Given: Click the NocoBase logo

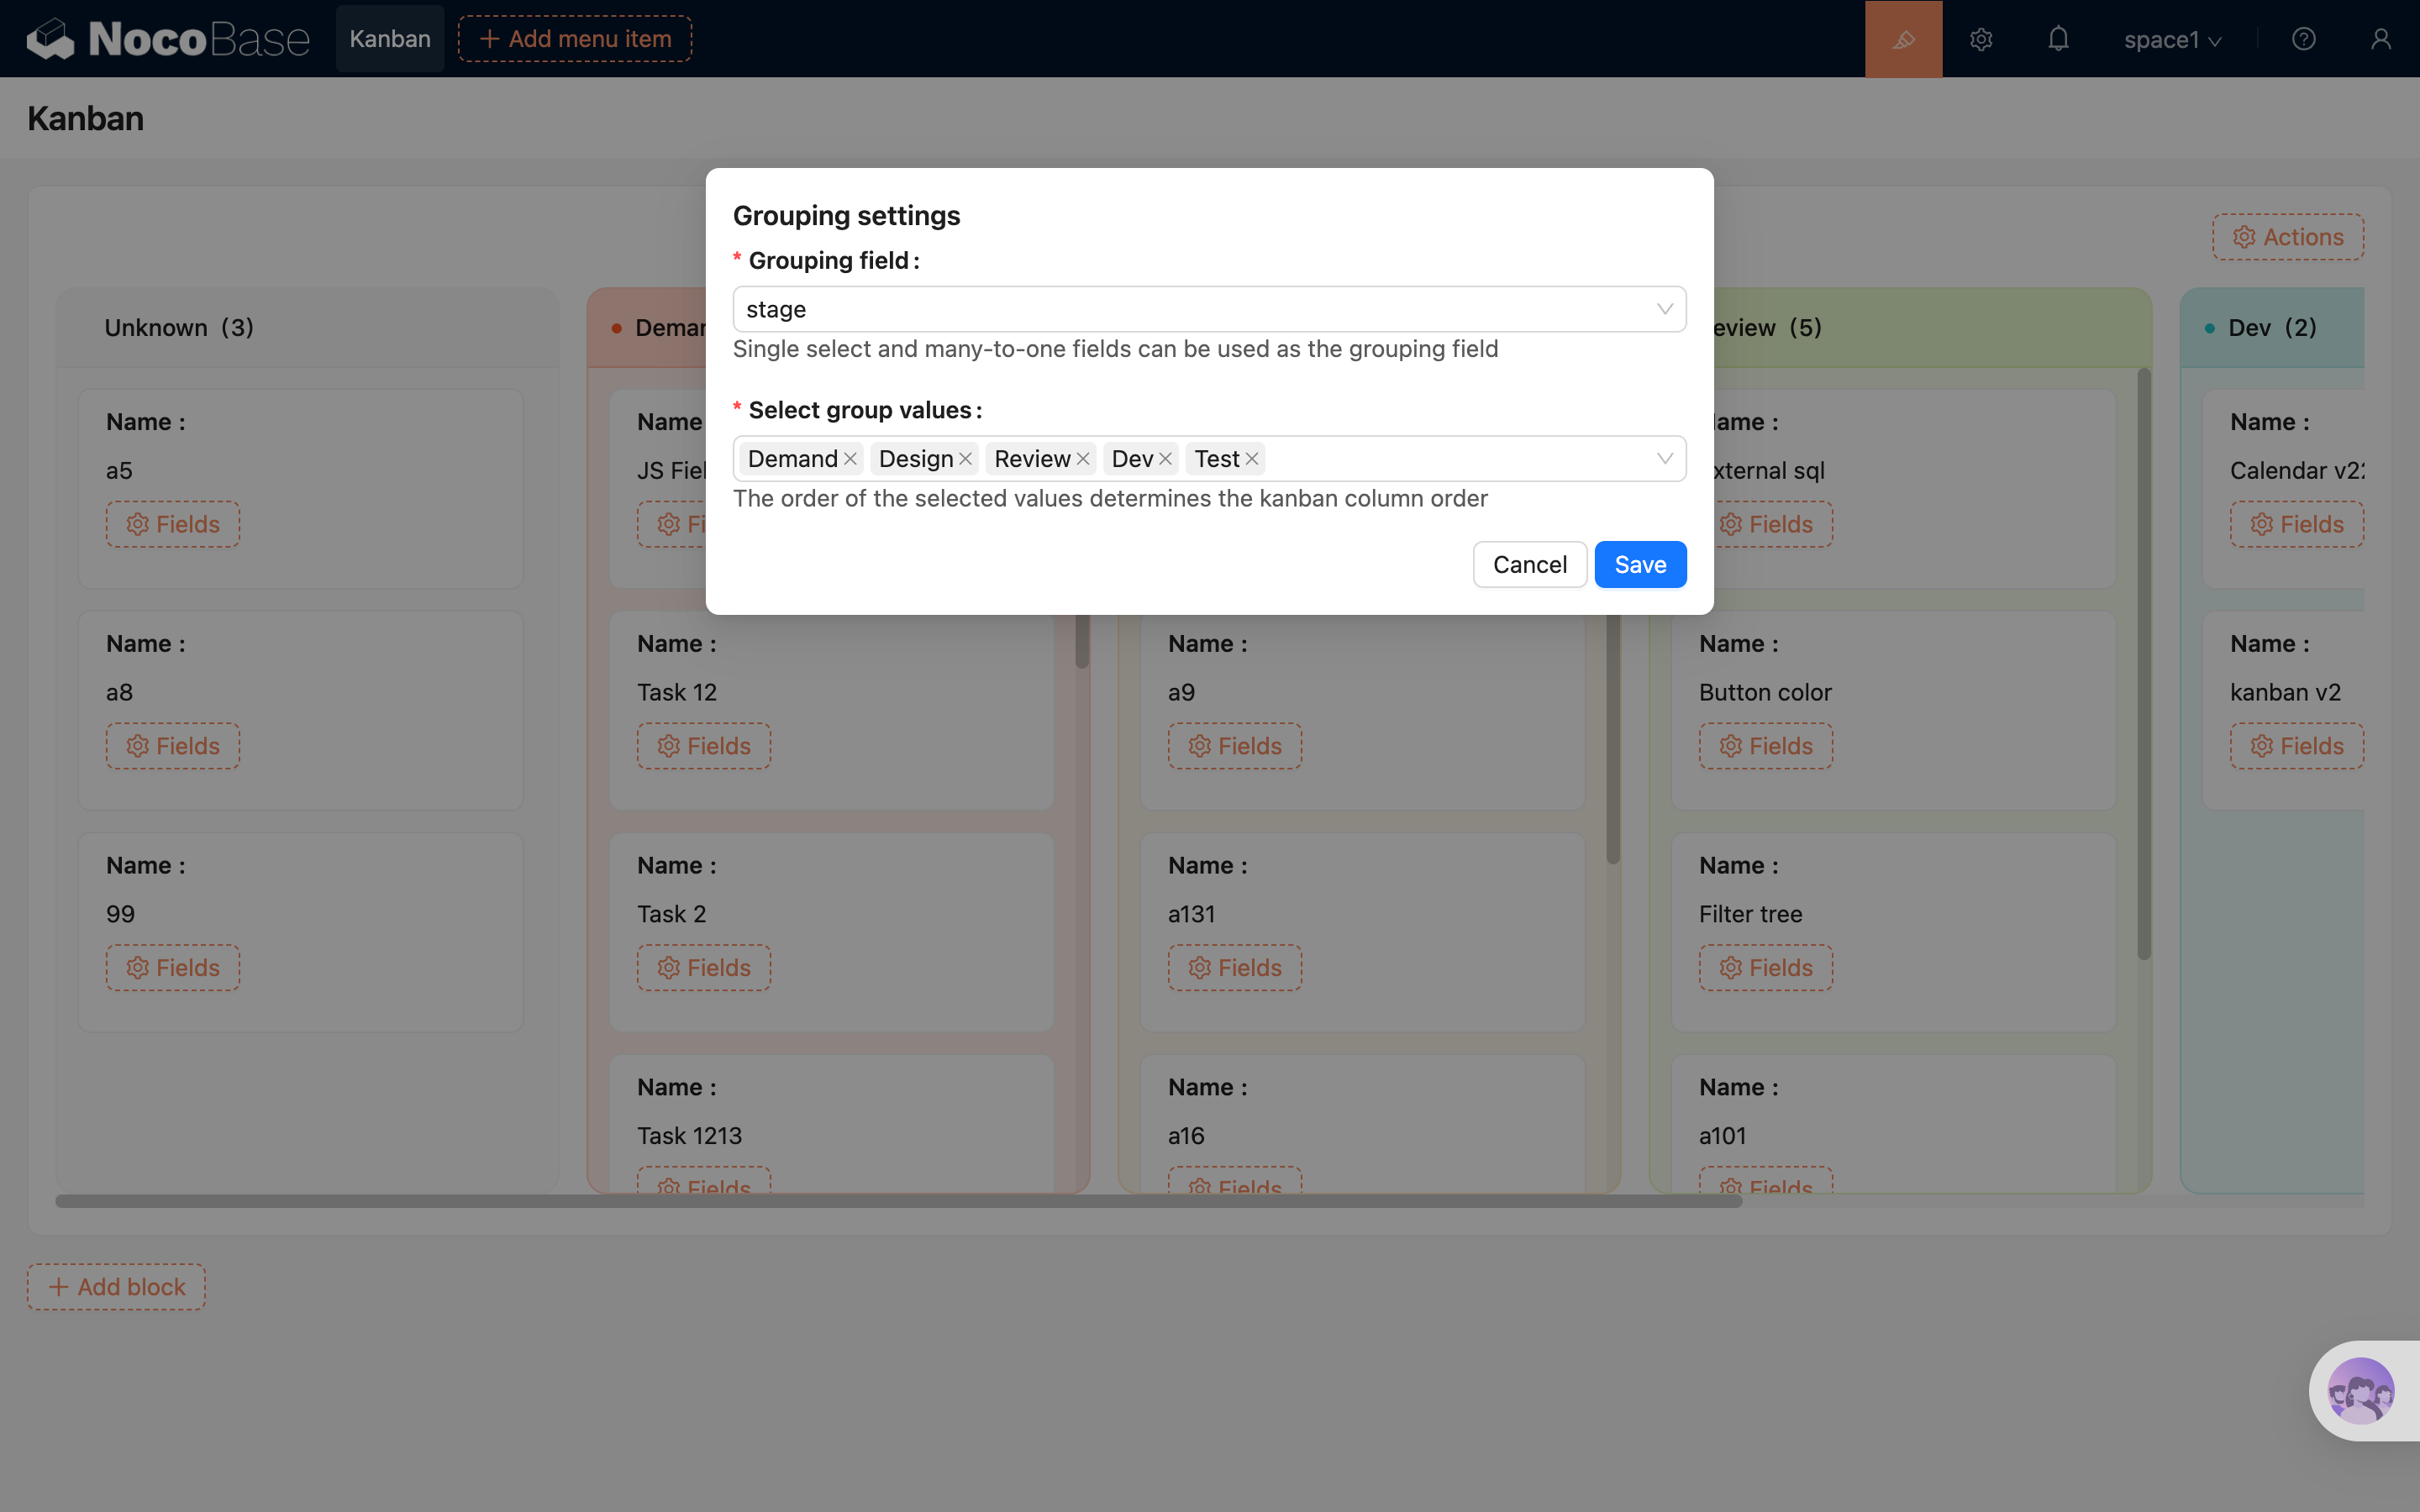Looking at the screenshot, I should point(167,39).
